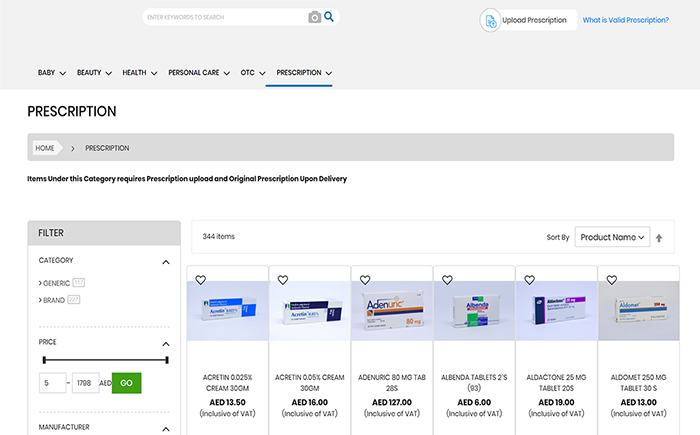This screenshot has width=700, height=435.
Task: Click the minimum price field showing 5
Action: point(53,383)
